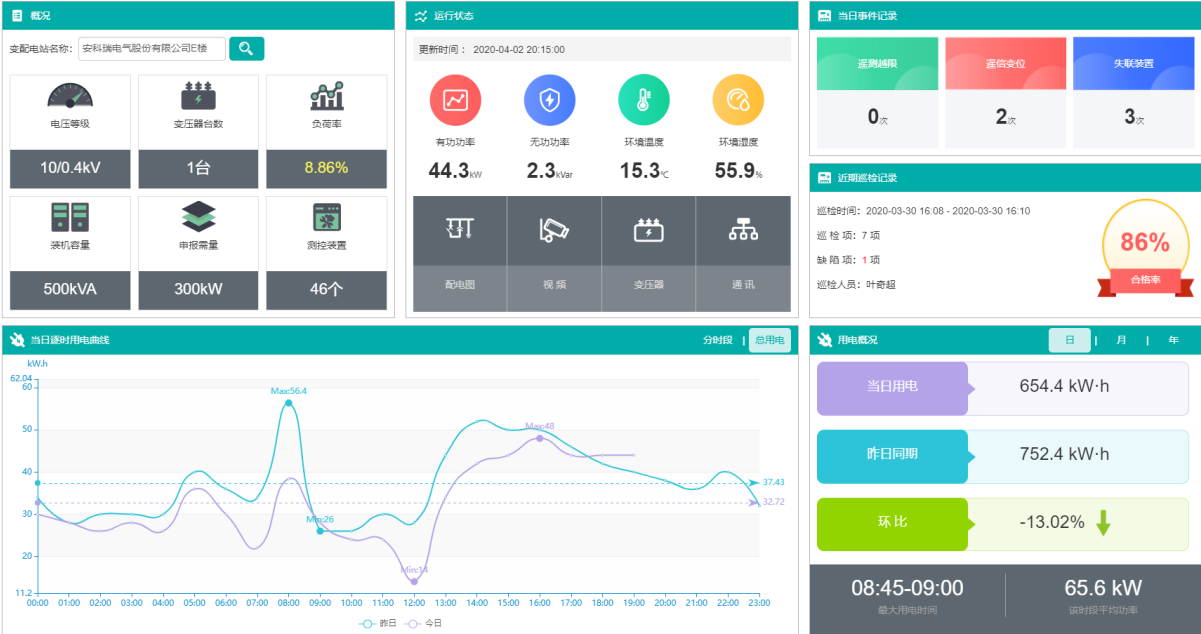This screenshot has height=634, width=1201.
Task: Switch chart to 总用电 view
Action: [x=769, y=340]
